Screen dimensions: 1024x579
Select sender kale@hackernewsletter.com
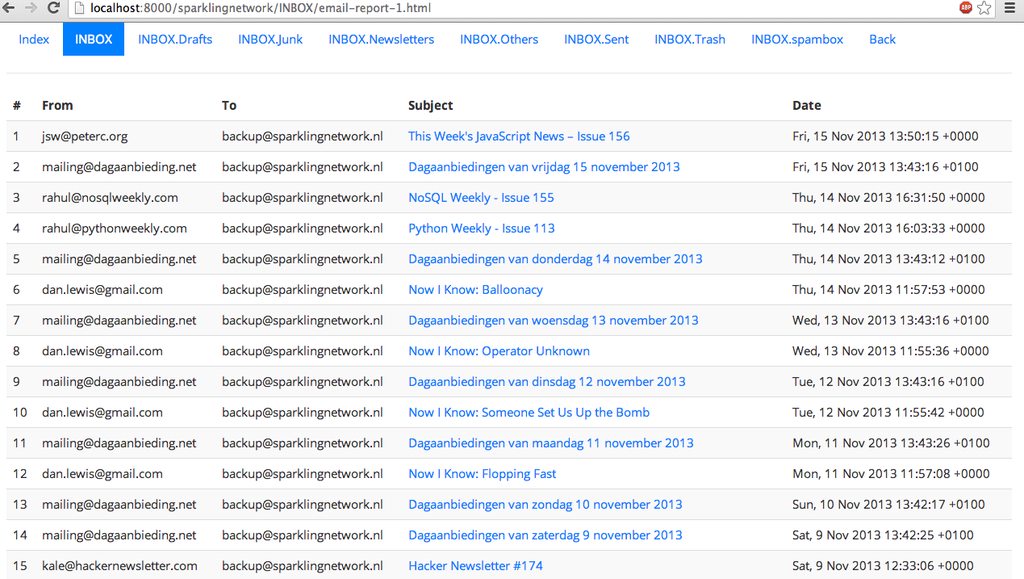pos(120,566)
